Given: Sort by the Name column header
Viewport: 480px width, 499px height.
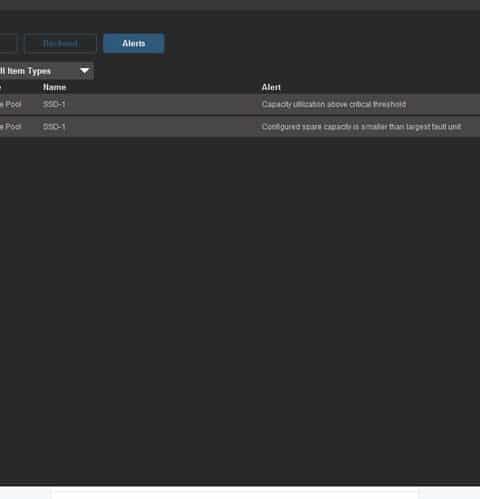Looking at the screenshot, I should pos(55,87).
